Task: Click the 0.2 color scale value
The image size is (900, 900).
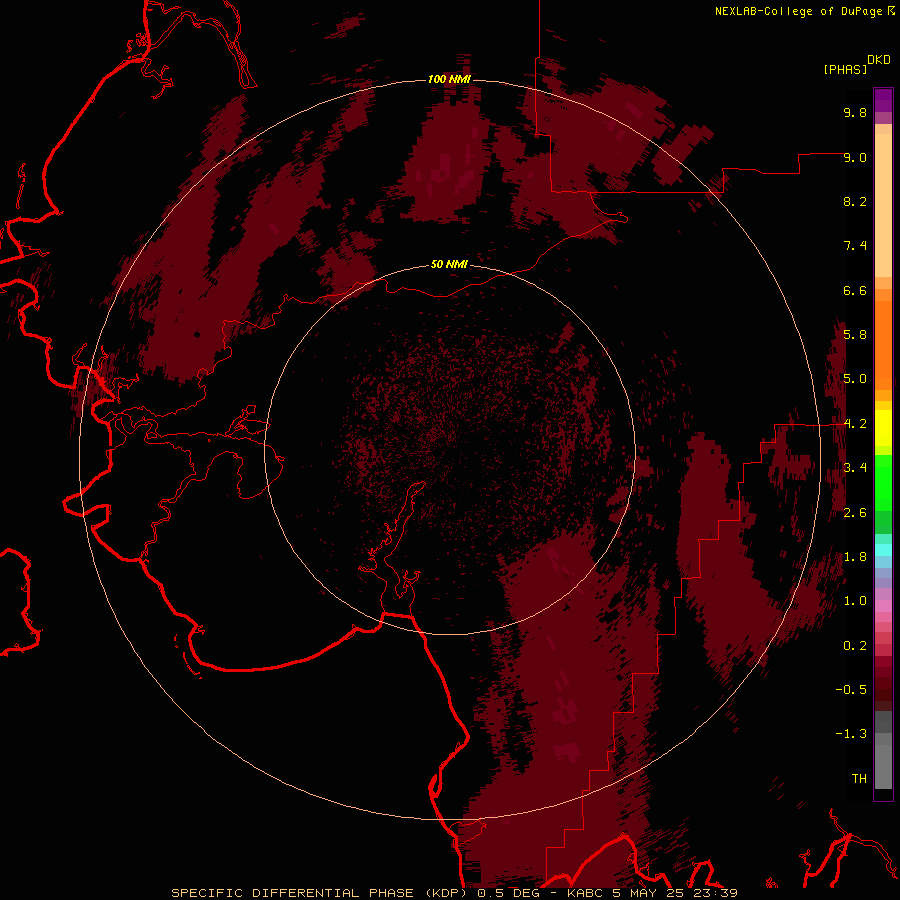Action: 855,646
